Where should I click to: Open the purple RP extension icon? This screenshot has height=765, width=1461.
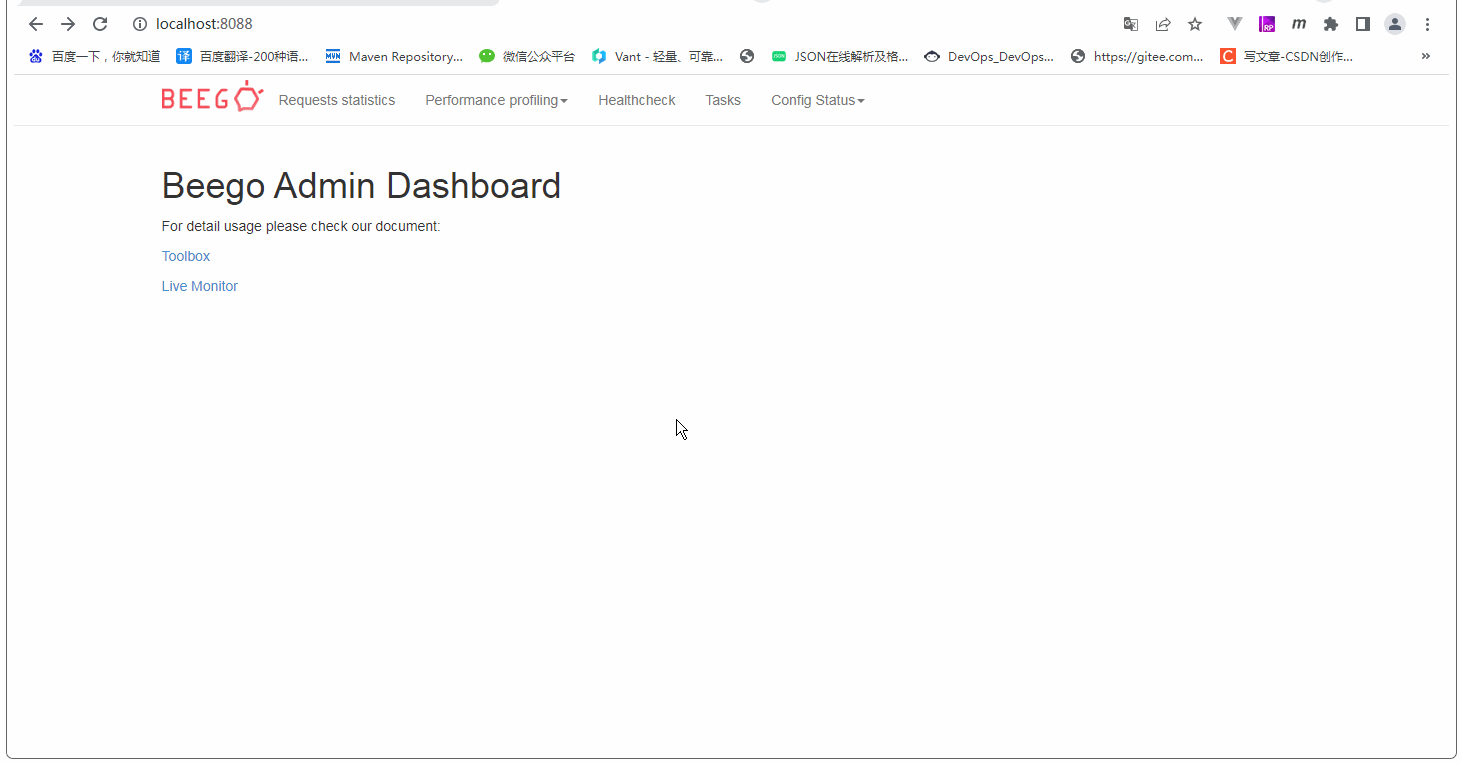1267,24
